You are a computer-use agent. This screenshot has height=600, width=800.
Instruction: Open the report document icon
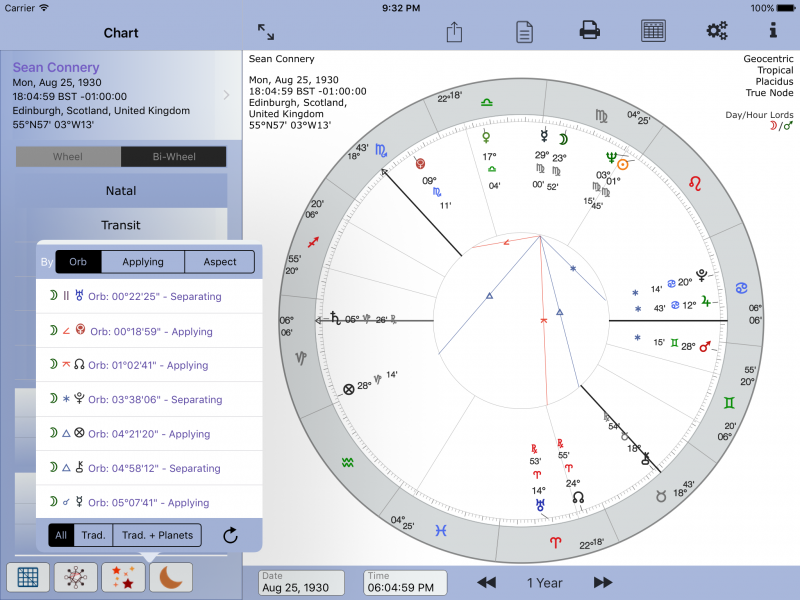tap(524, 32)
